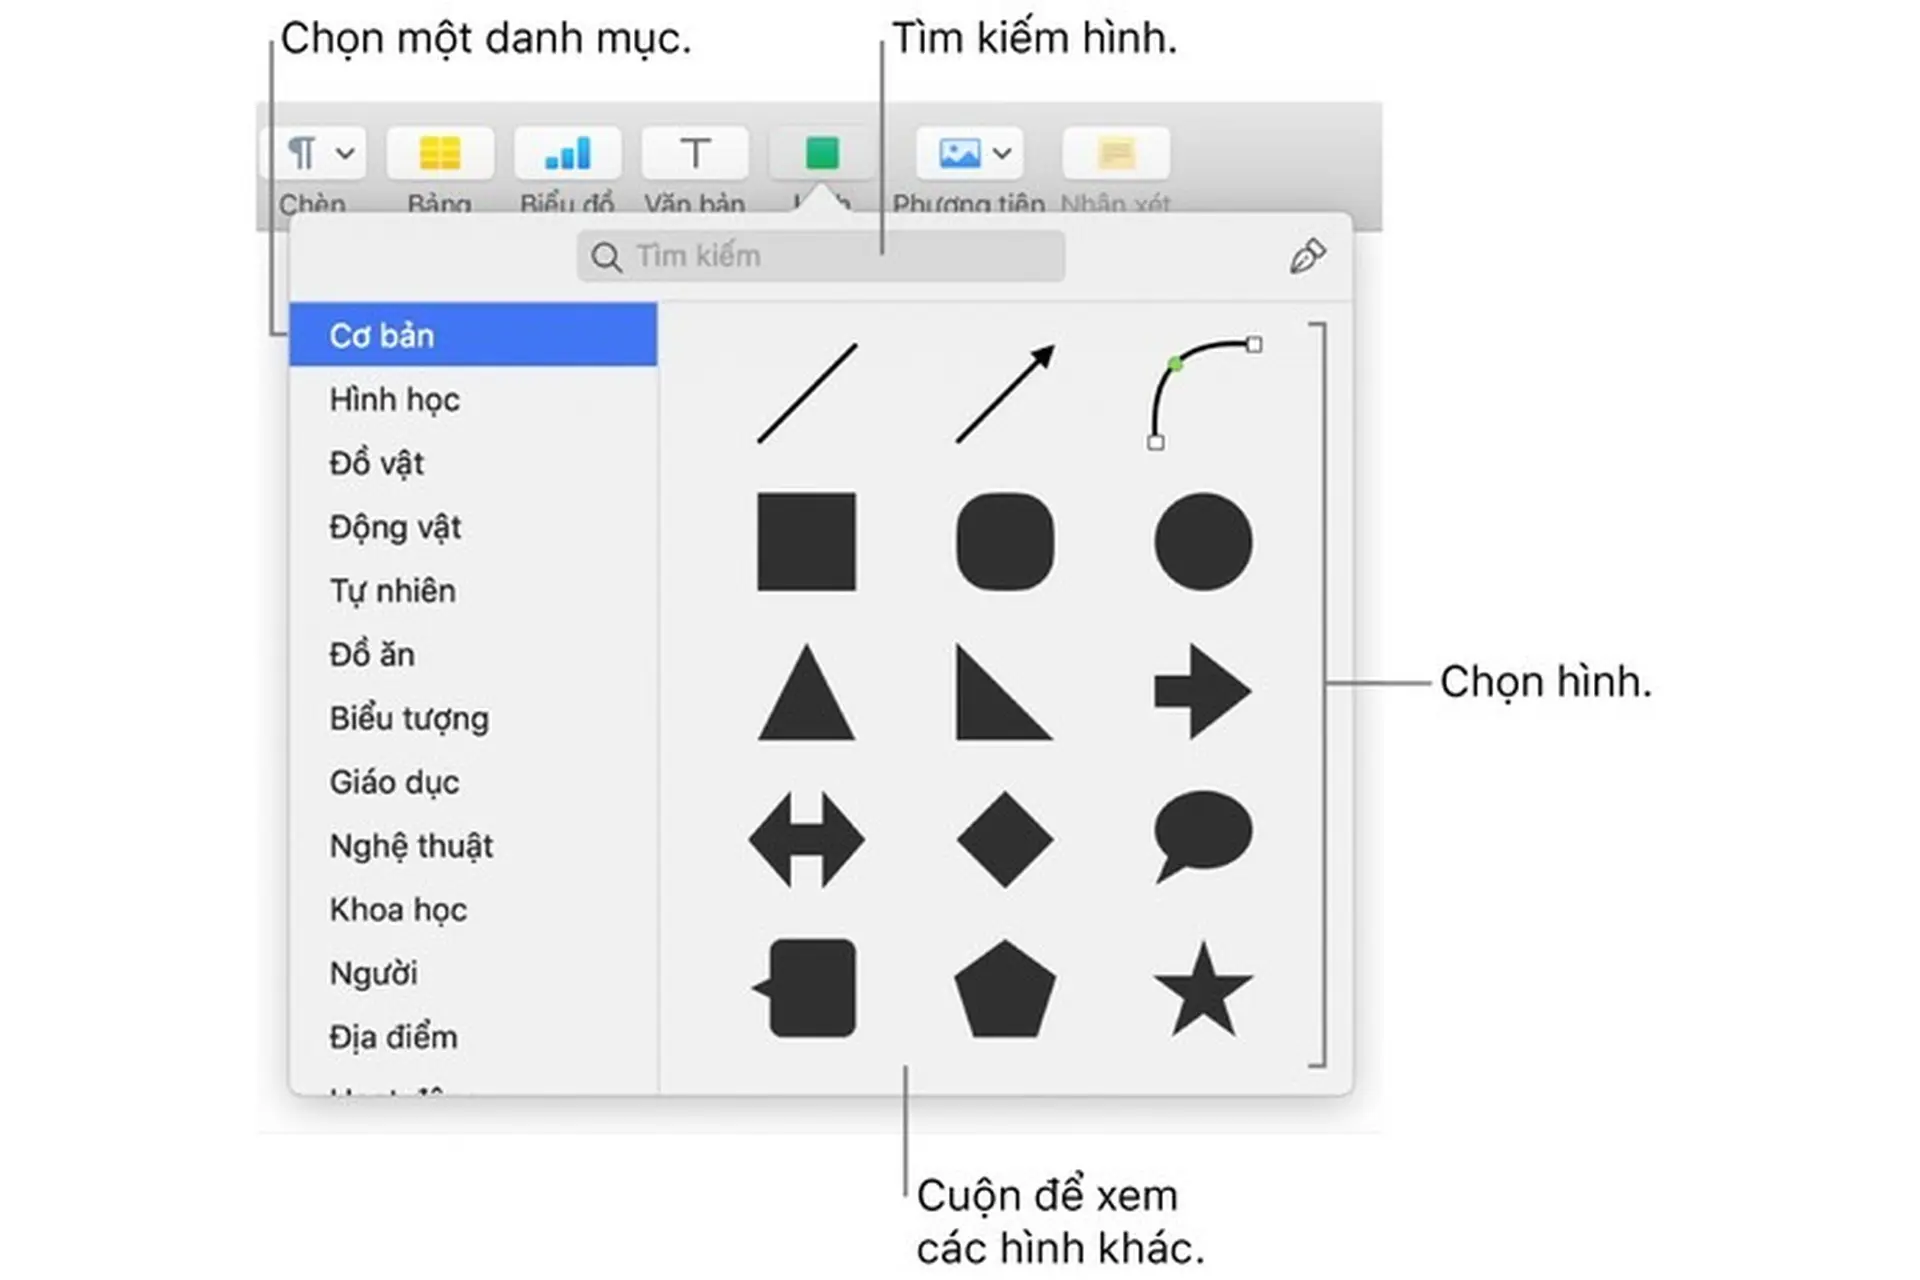Select the straight line shape

807,393
